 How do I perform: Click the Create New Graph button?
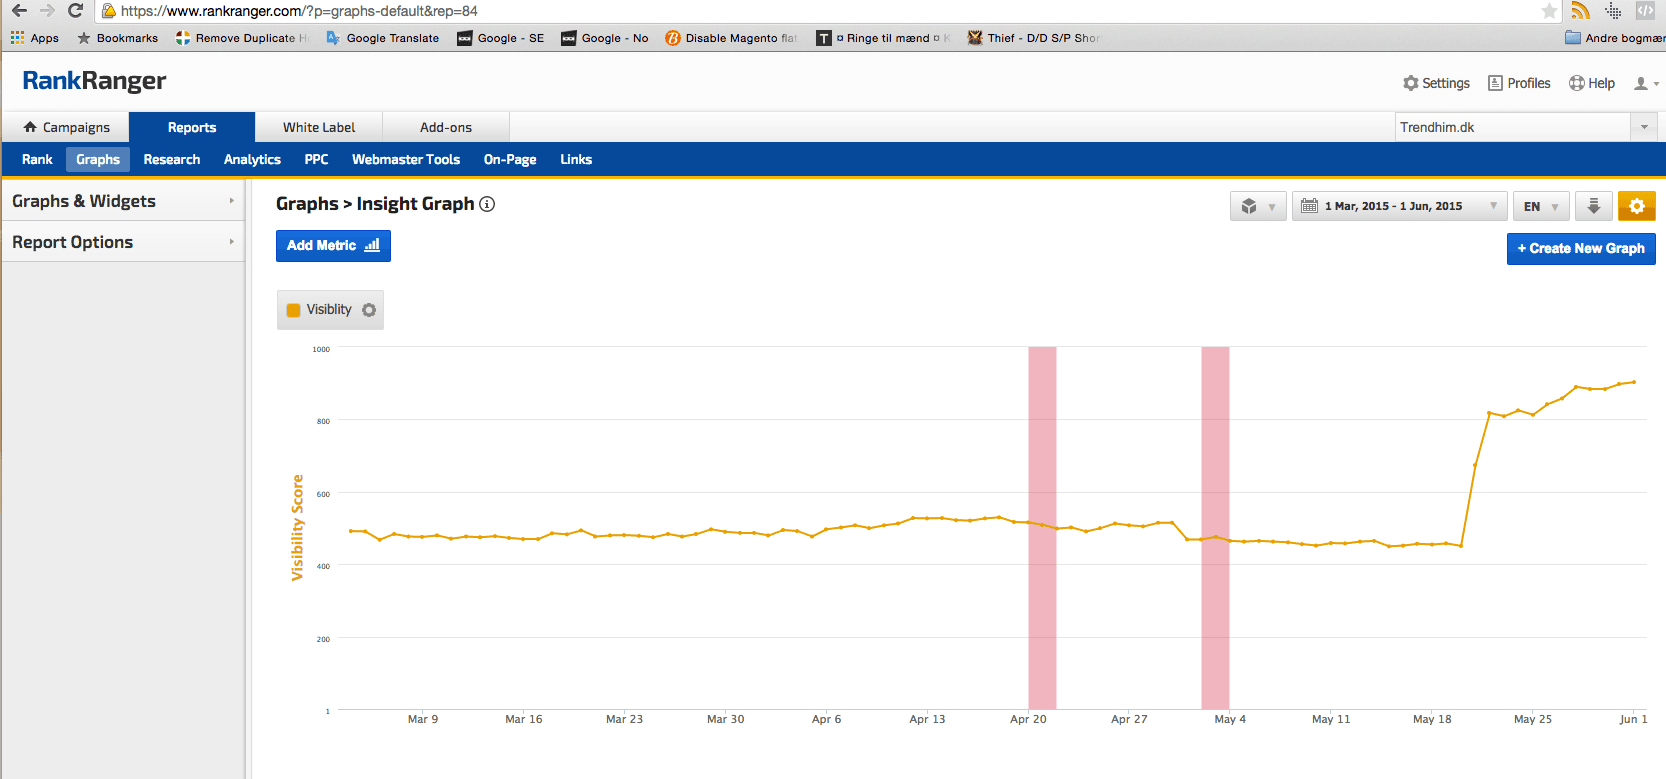(x=1580, y=248)
